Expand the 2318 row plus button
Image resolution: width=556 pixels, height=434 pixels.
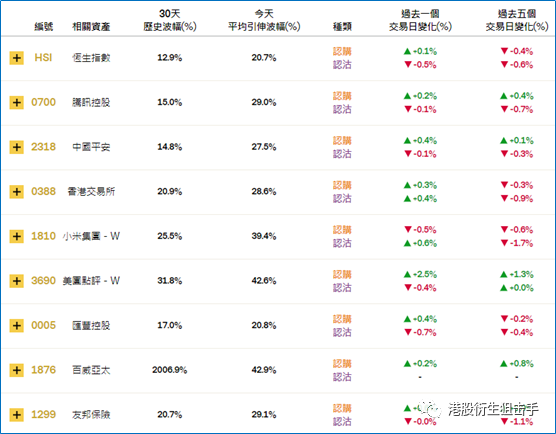(17, 147)
